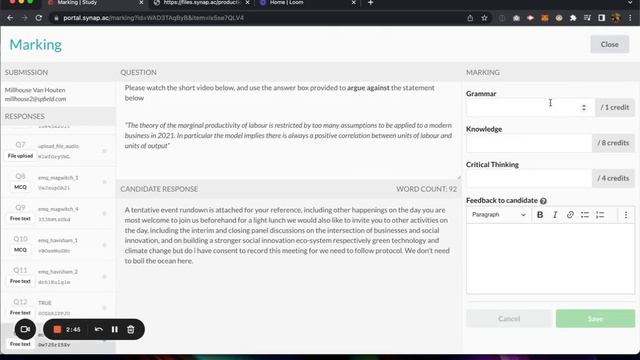The image size is (640, 360).
Task: Click the WORD COUNT: 92 label
Action: (427, 189)
